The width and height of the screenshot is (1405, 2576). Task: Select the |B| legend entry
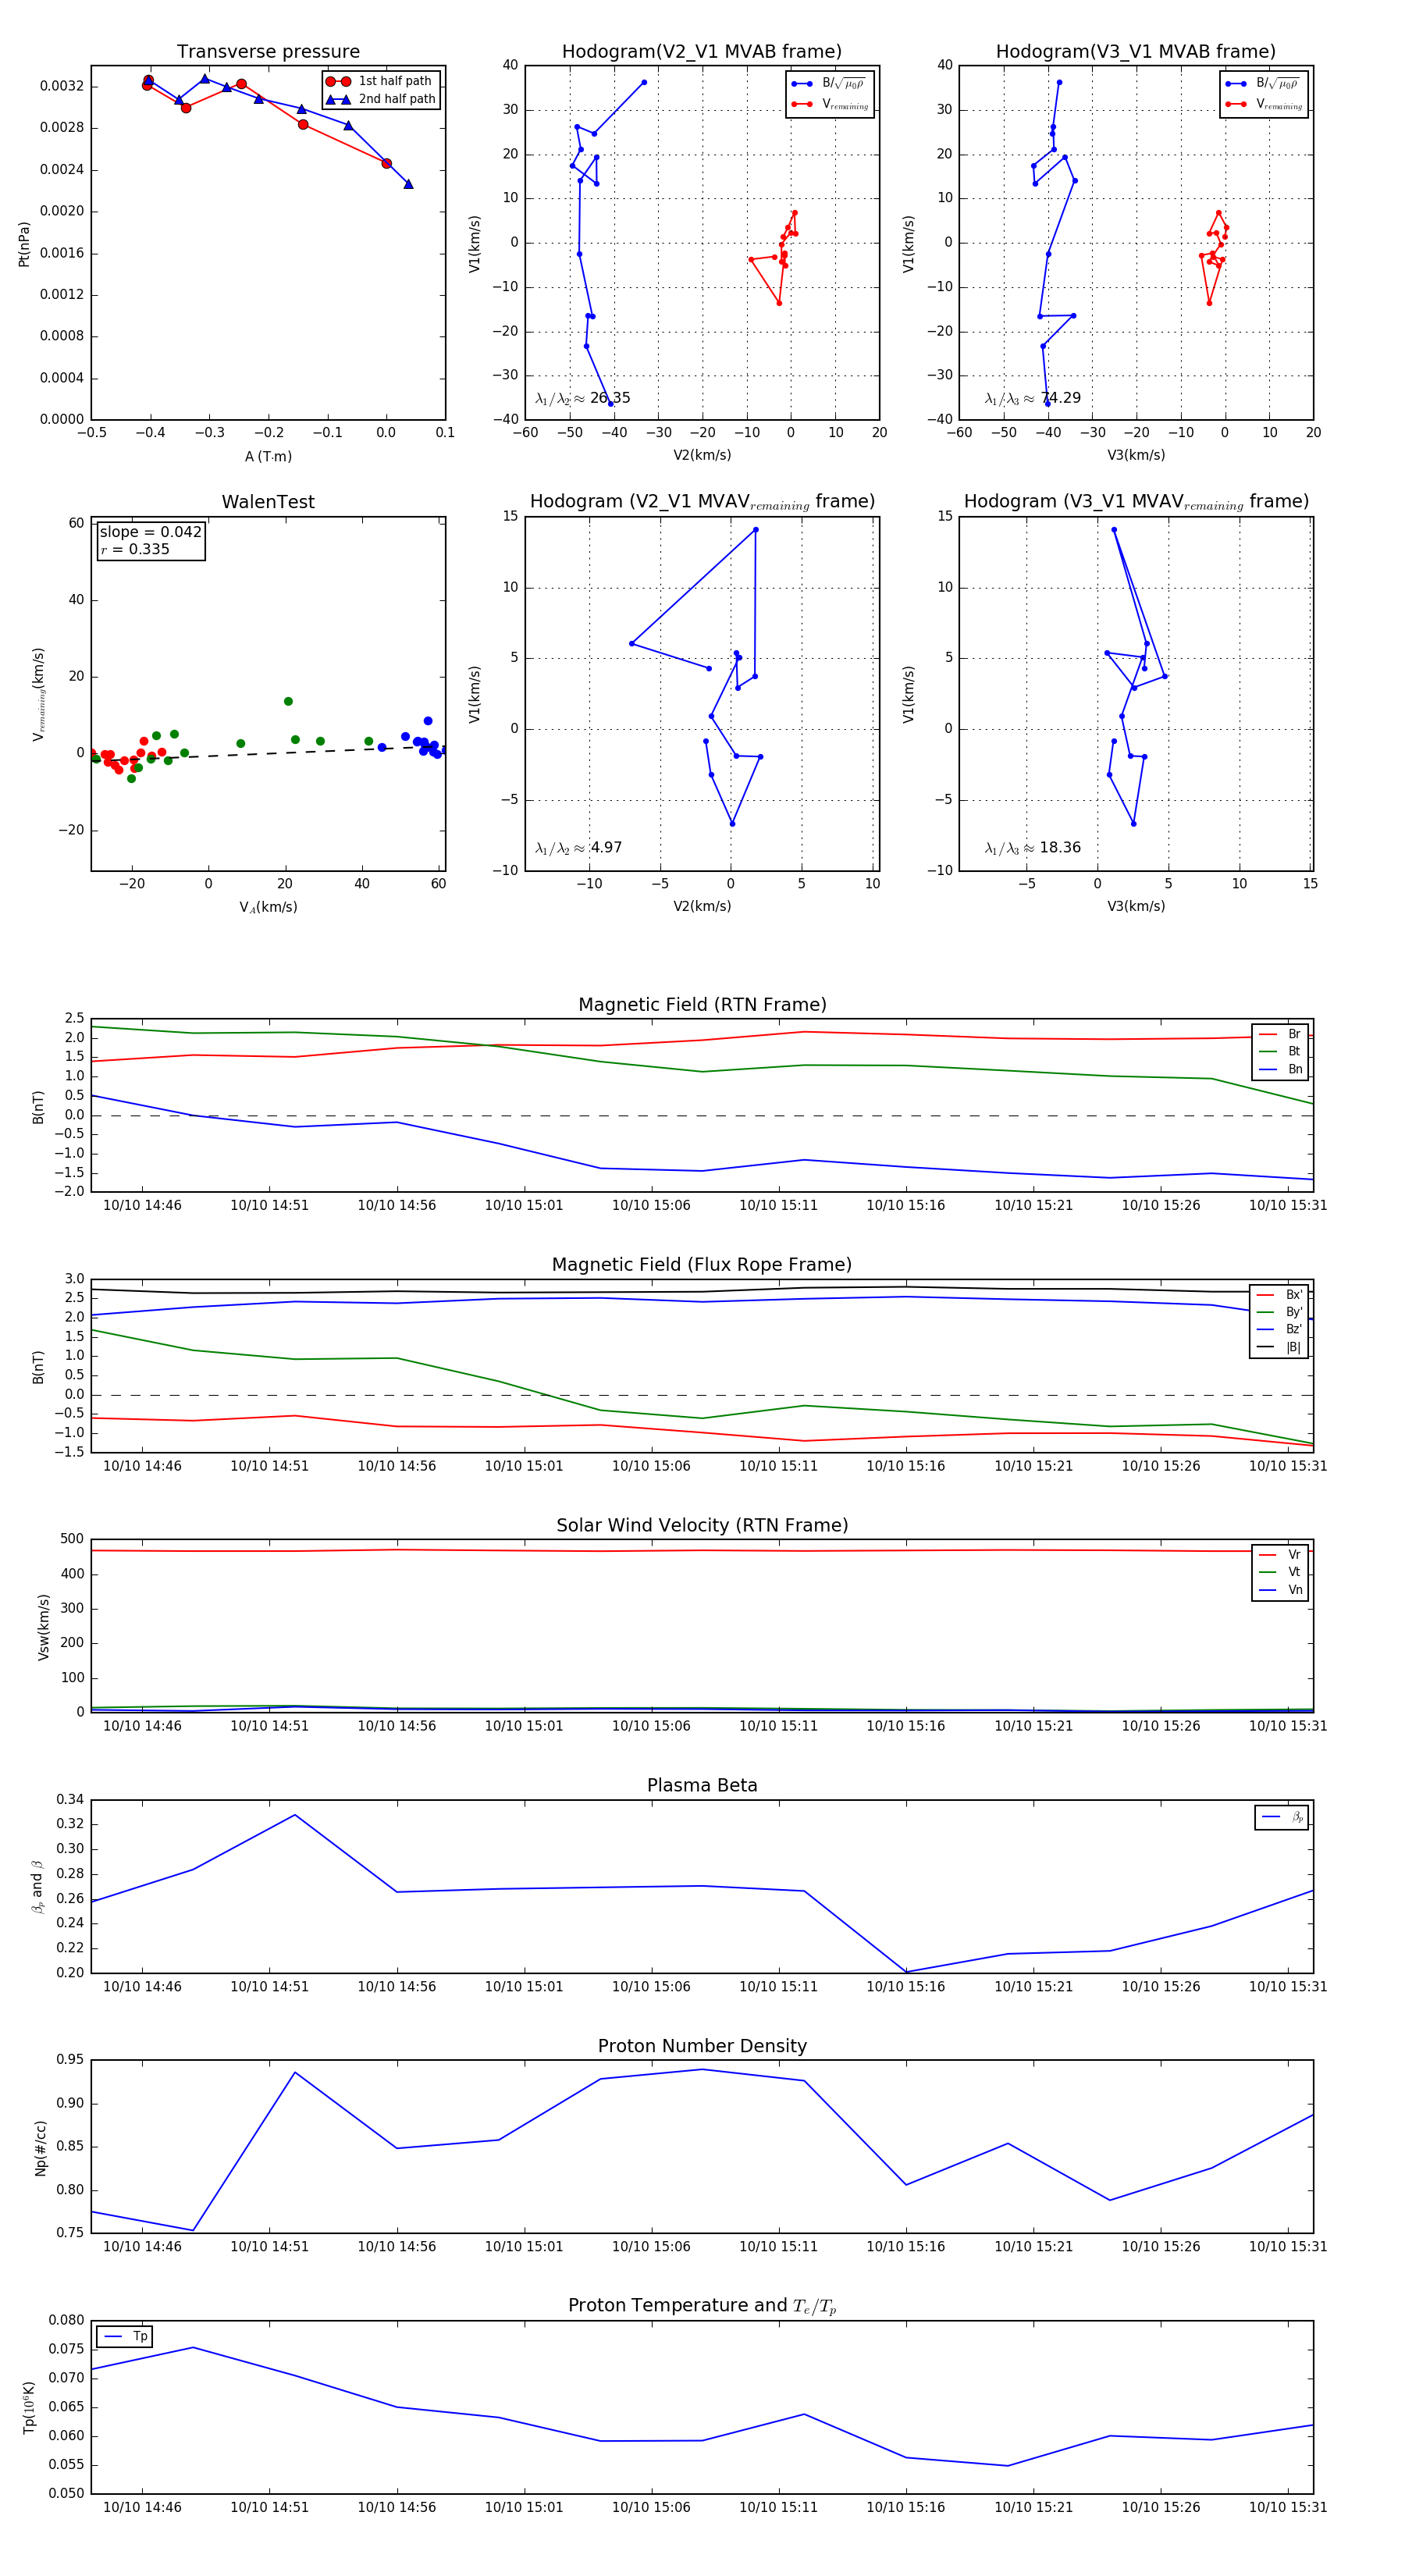pyautogui.click(x=1280, y=1347)
